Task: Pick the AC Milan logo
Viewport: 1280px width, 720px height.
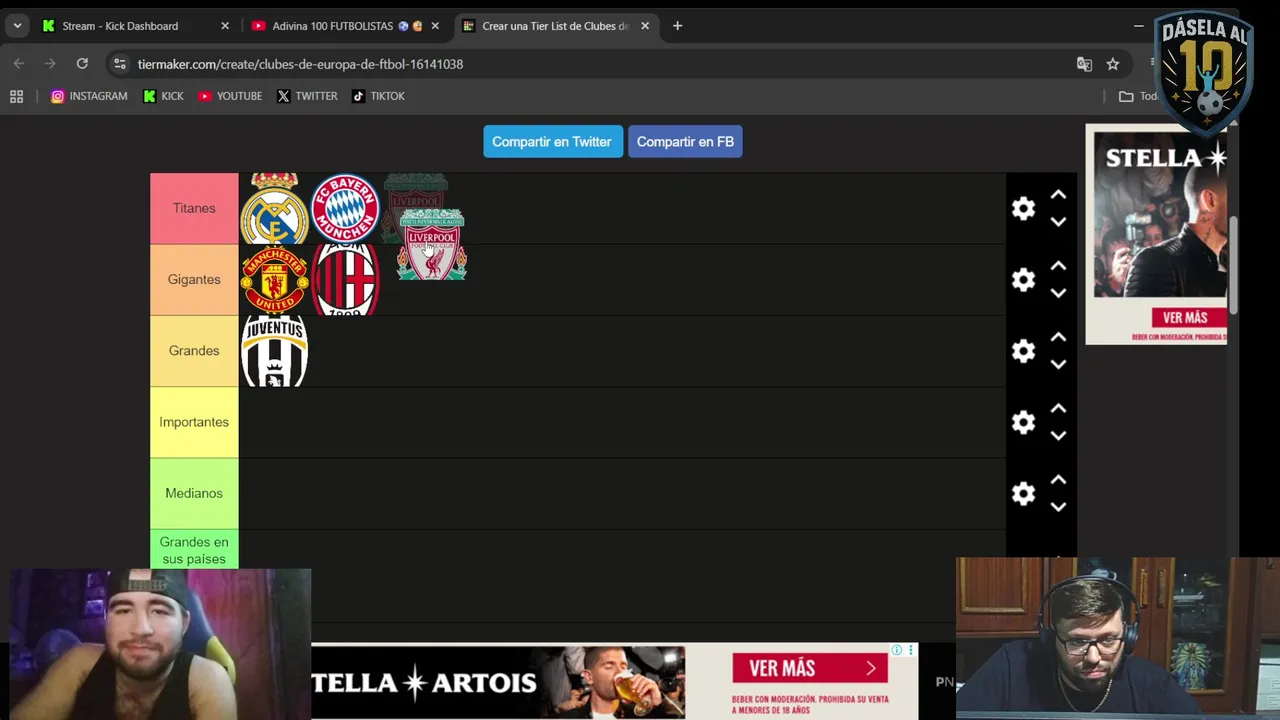Action: 345,279
